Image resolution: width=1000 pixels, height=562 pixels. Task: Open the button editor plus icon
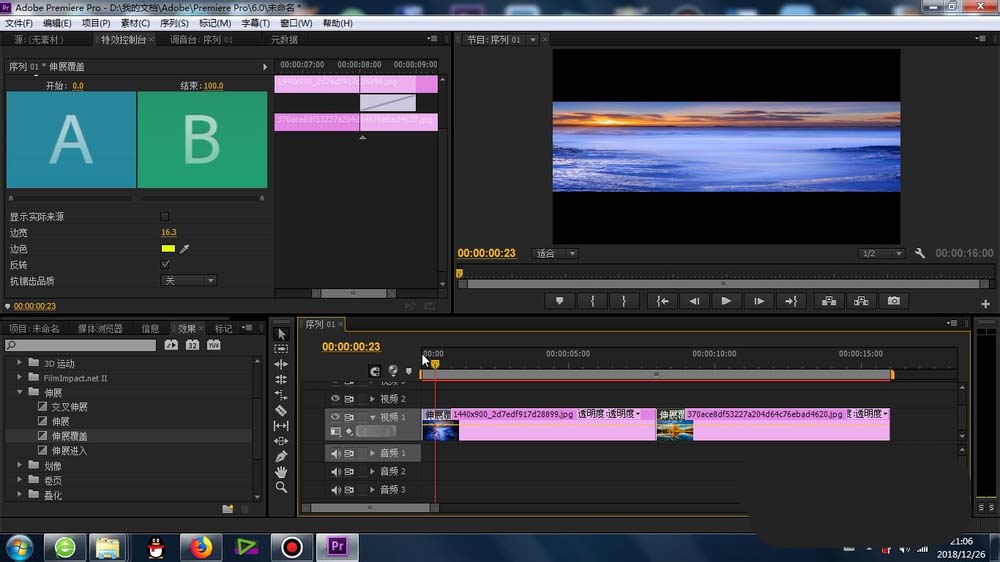(x=985, y=304)
